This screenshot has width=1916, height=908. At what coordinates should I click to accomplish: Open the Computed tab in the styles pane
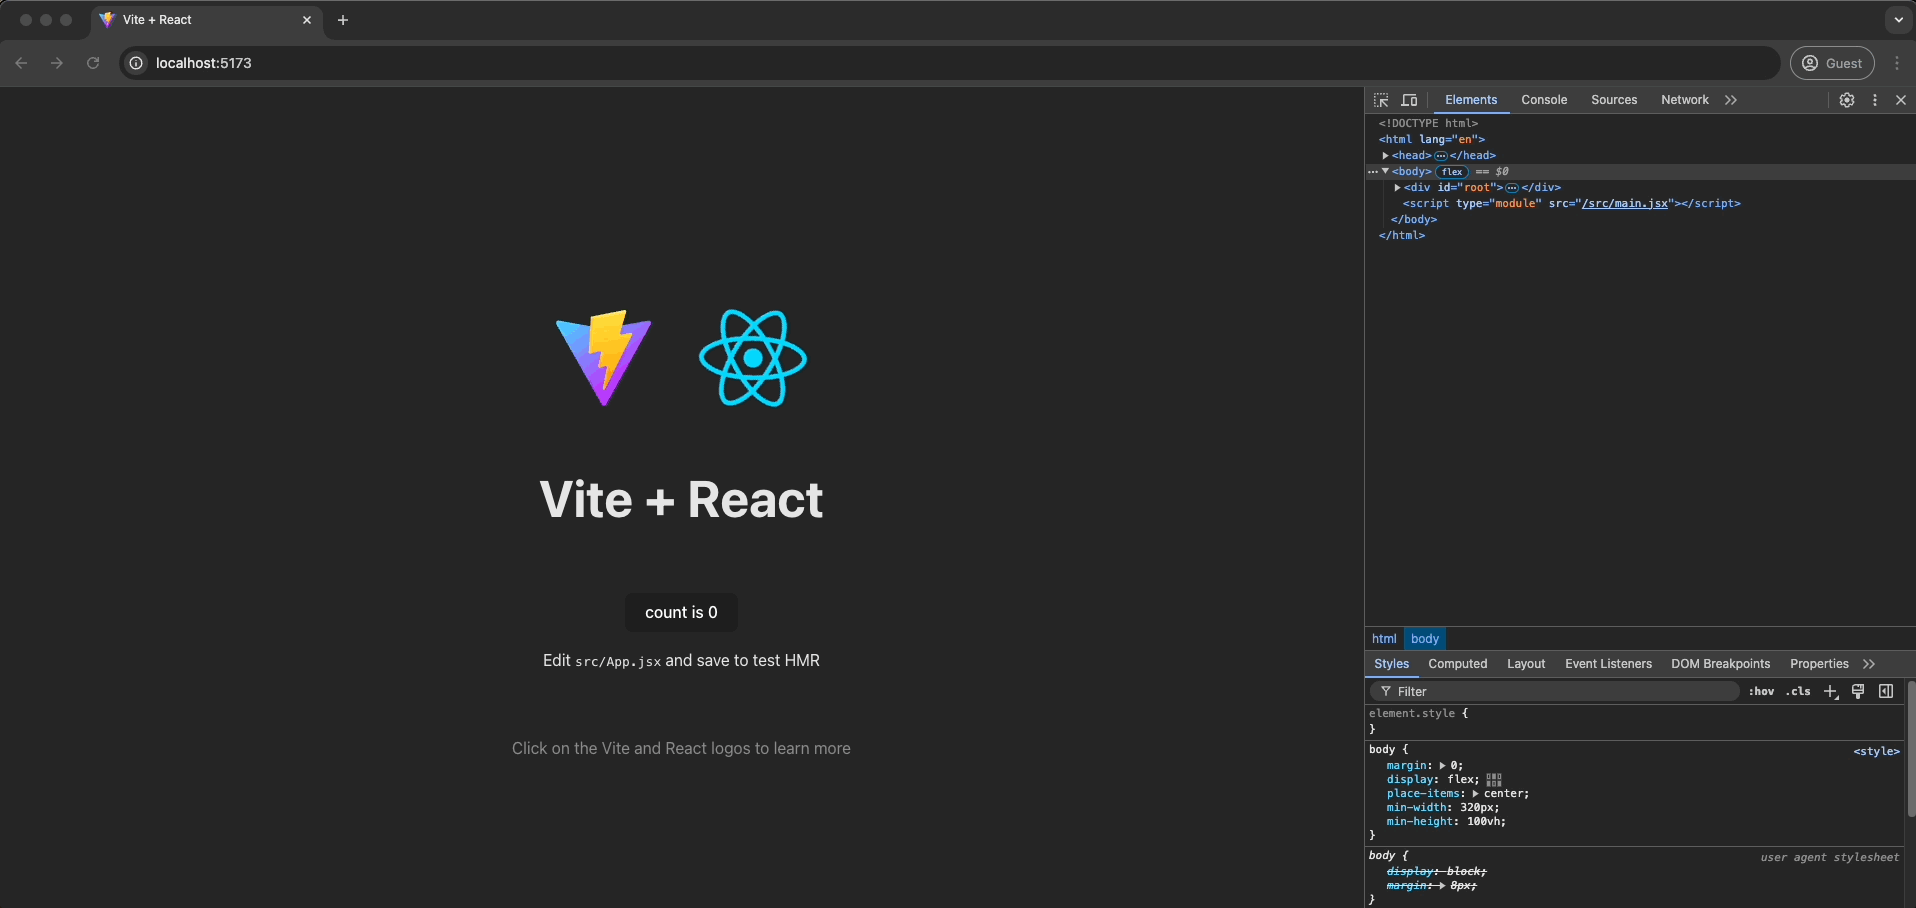(x=1457, y=664)
